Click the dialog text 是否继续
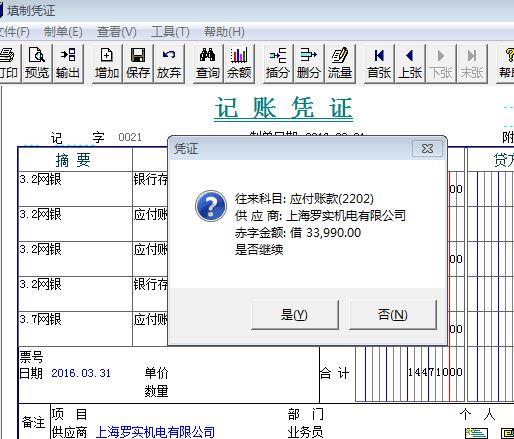514x439 pixels. click(259, 249)
